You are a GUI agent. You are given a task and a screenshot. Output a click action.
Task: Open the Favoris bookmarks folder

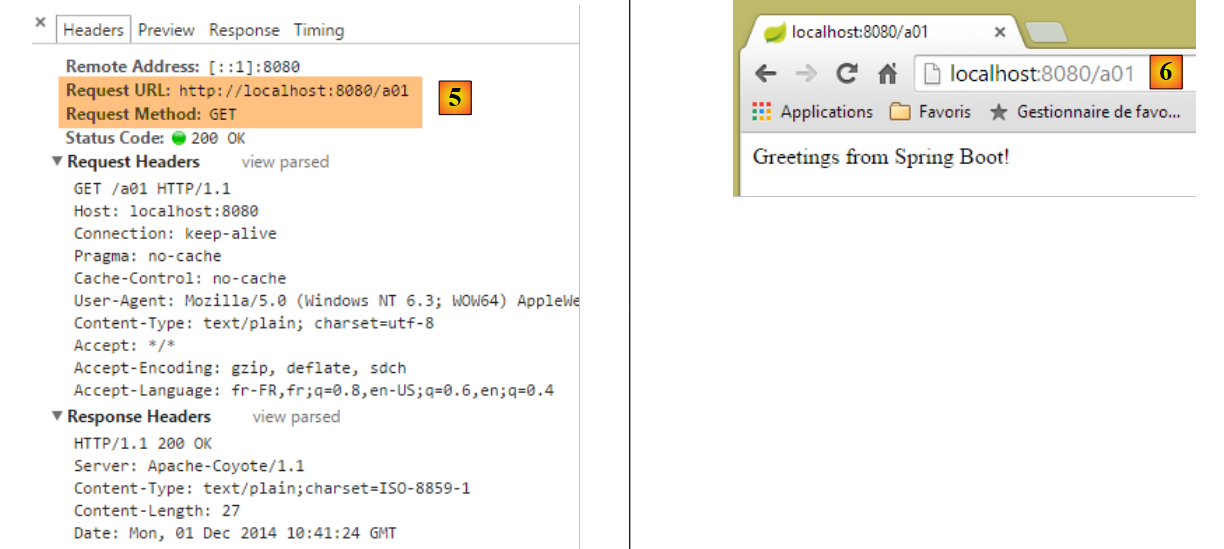pos(930,112)
